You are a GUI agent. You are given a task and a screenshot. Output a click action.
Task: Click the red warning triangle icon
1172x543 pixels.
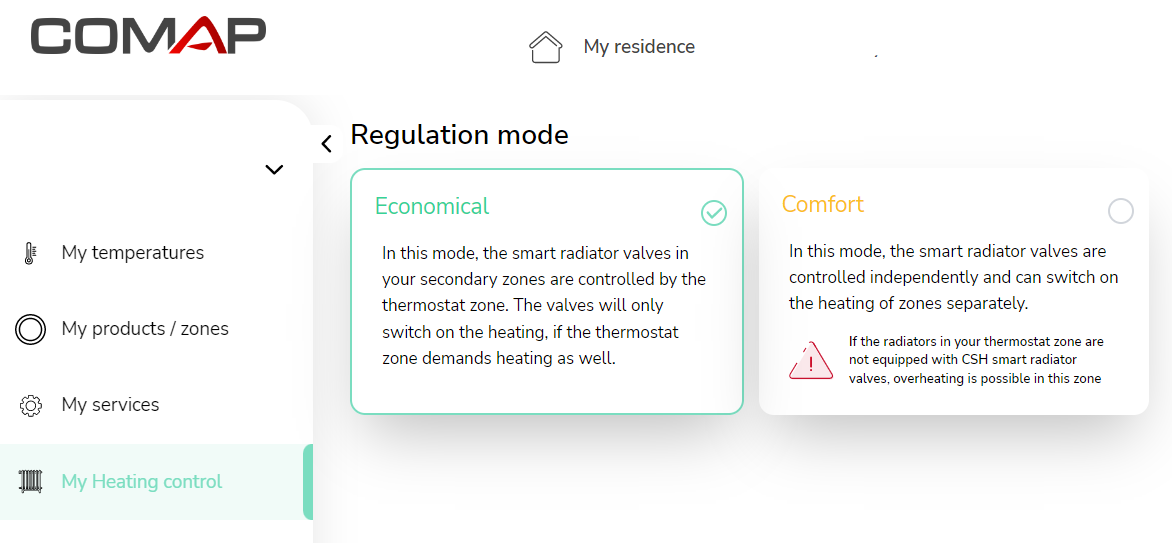pos(811,361)
